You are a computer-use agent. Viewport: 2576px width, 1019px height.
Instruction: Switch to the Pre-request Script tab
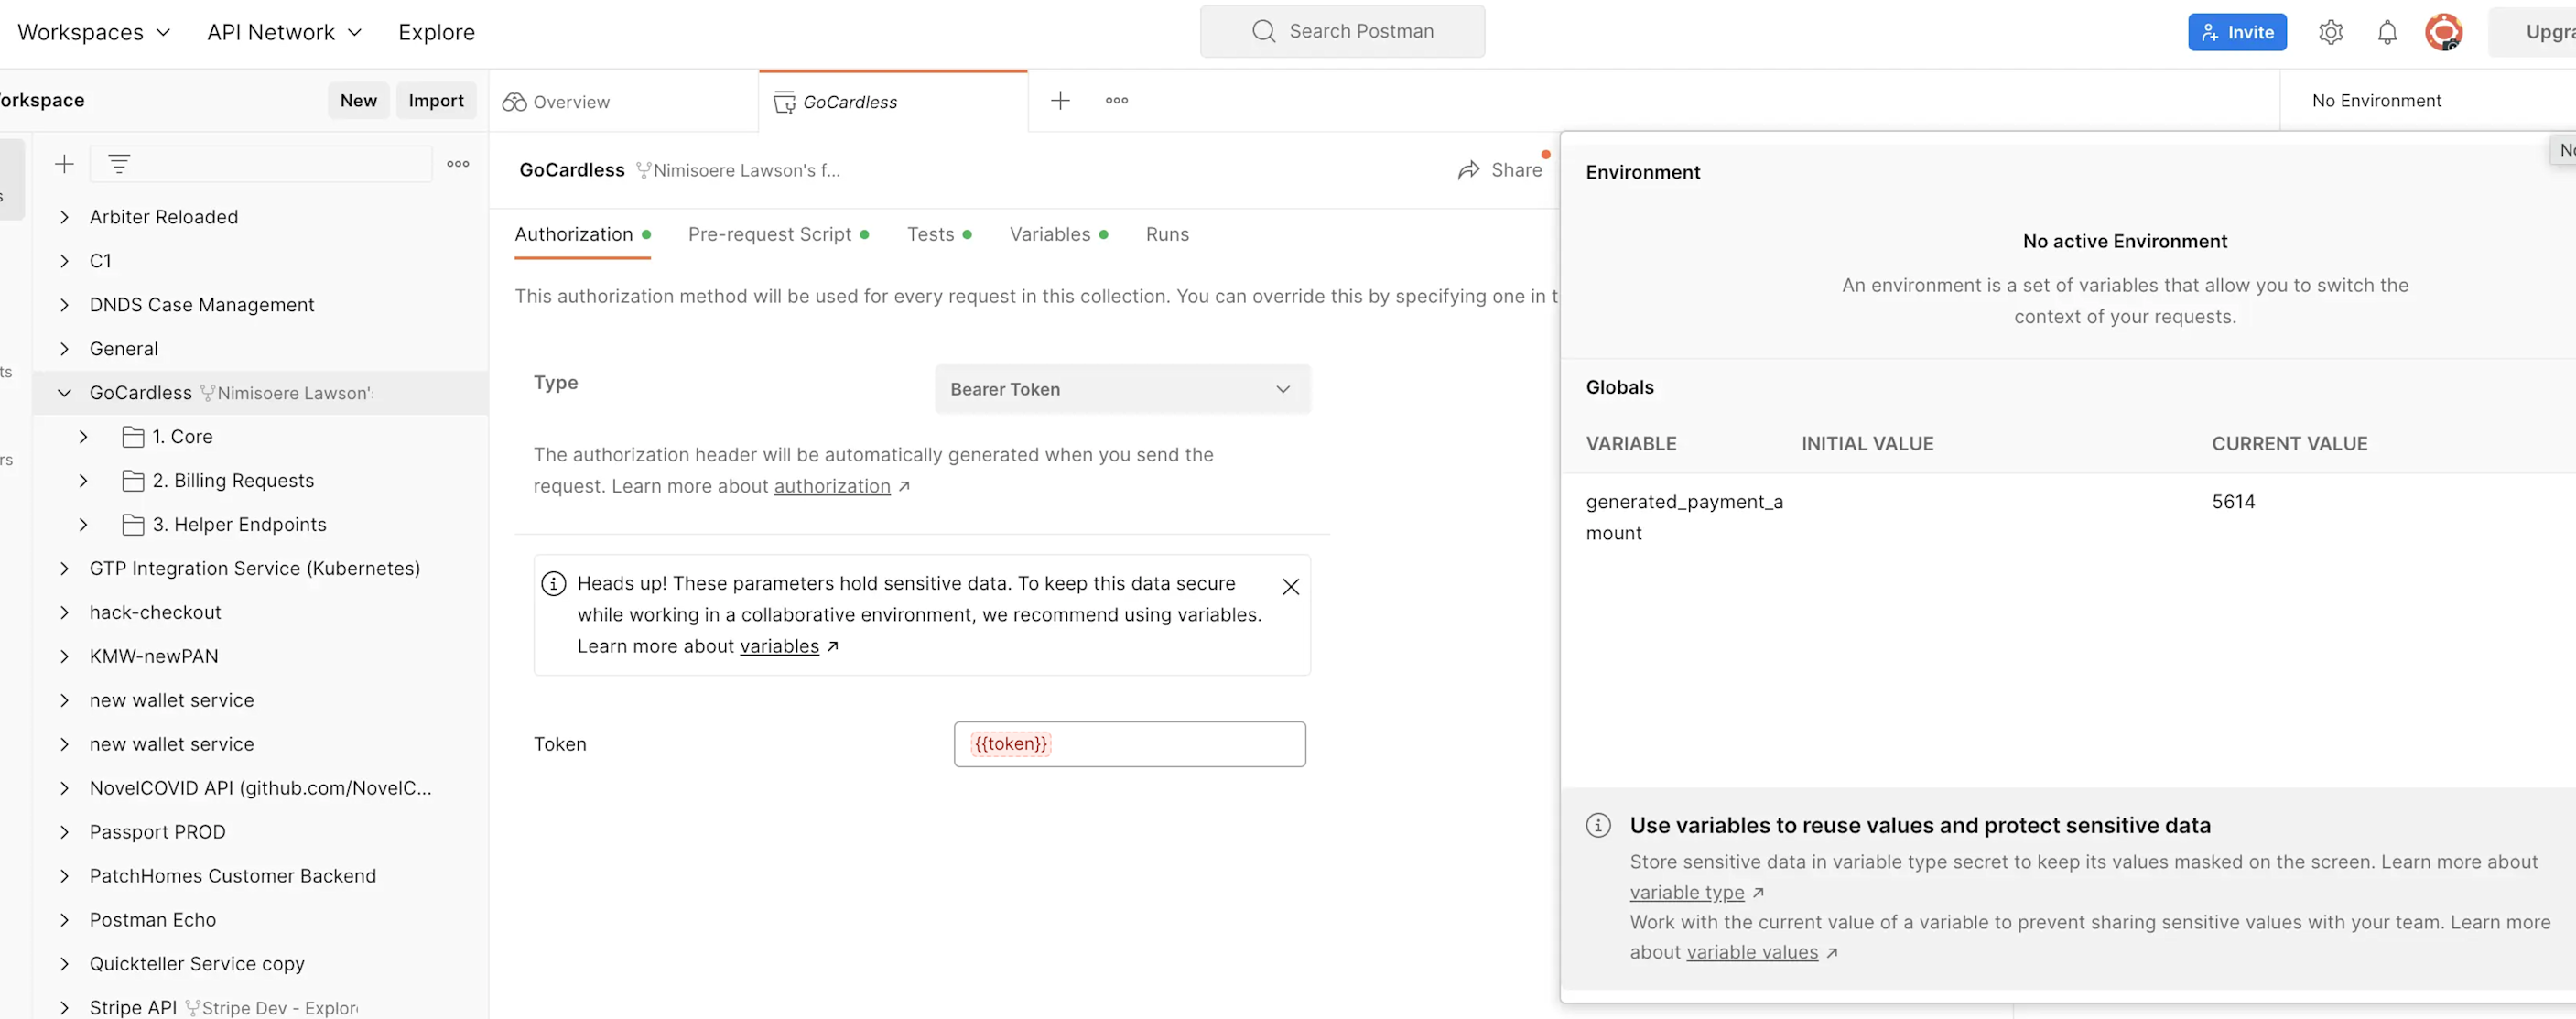(769, 234)
